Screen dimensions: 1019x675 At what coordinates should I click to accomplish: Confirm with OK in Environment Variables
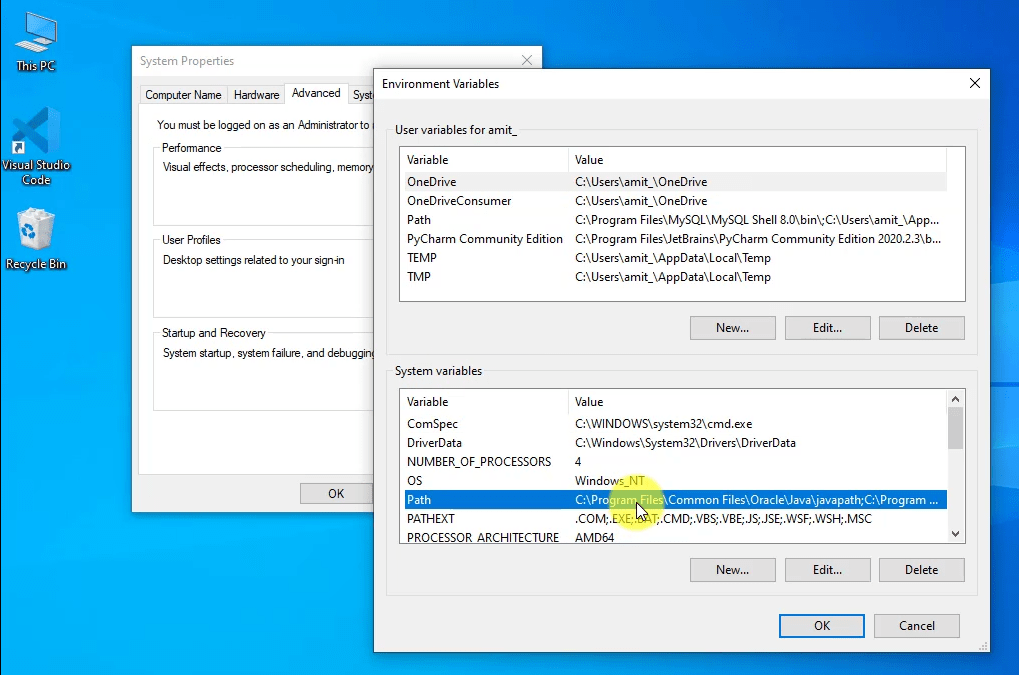[x=821, y=625]
